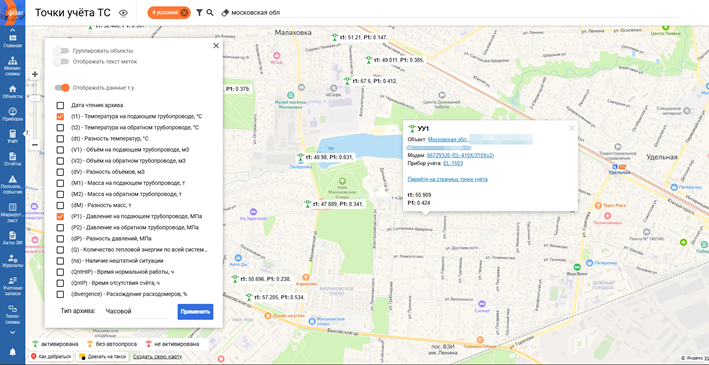
Task: Open Мнемосхемы from the sidebar
Action: point(13,66)
